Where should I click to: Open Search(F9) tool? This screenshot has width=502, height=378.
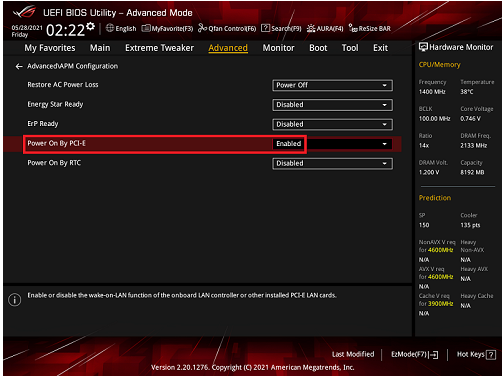click(281, 29)
